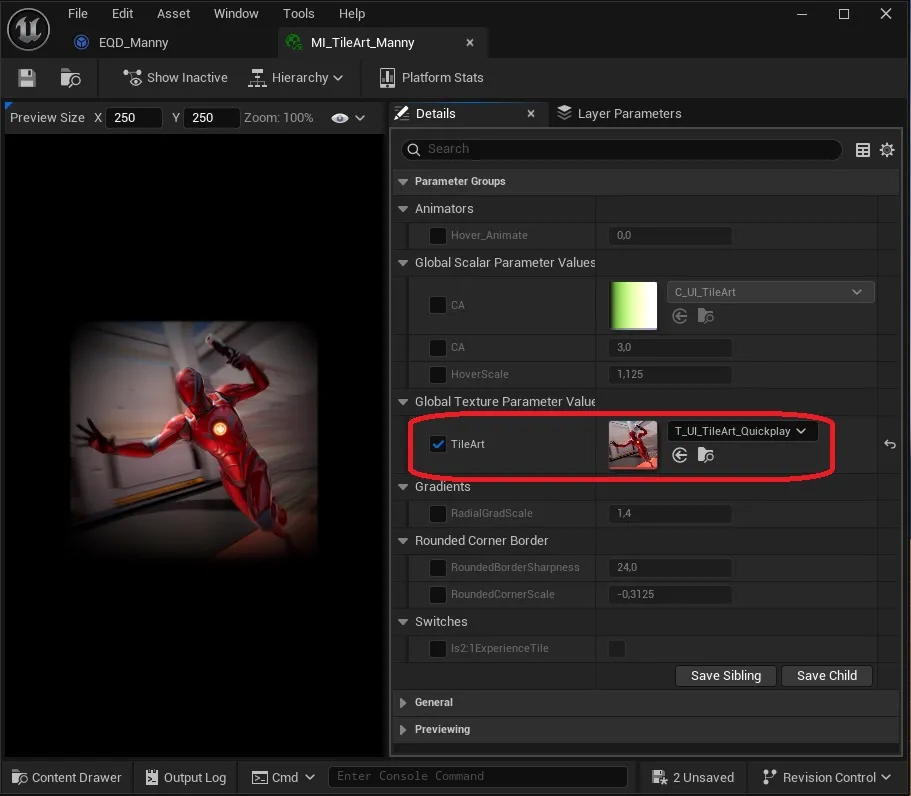This screenshot has width=911, height=796.
Task: Click the HoverScale value field
Action: (670, 374)
